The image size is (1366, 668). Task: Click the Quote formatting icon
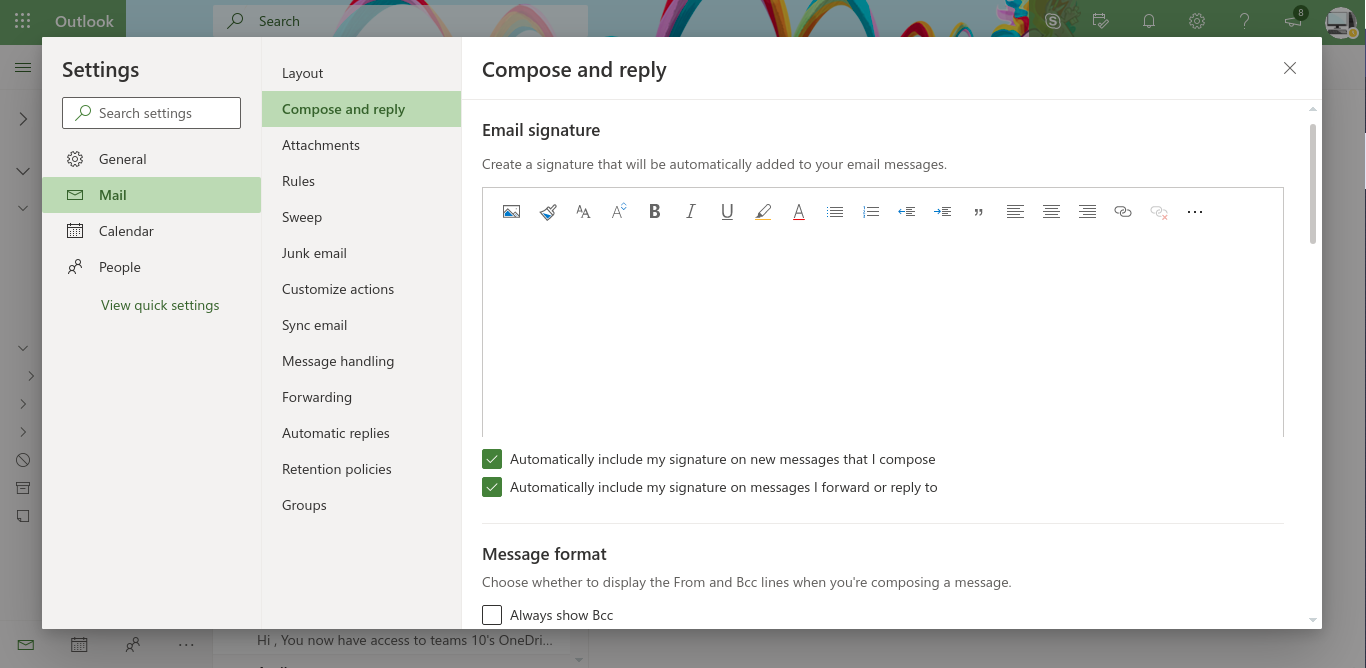978,212
